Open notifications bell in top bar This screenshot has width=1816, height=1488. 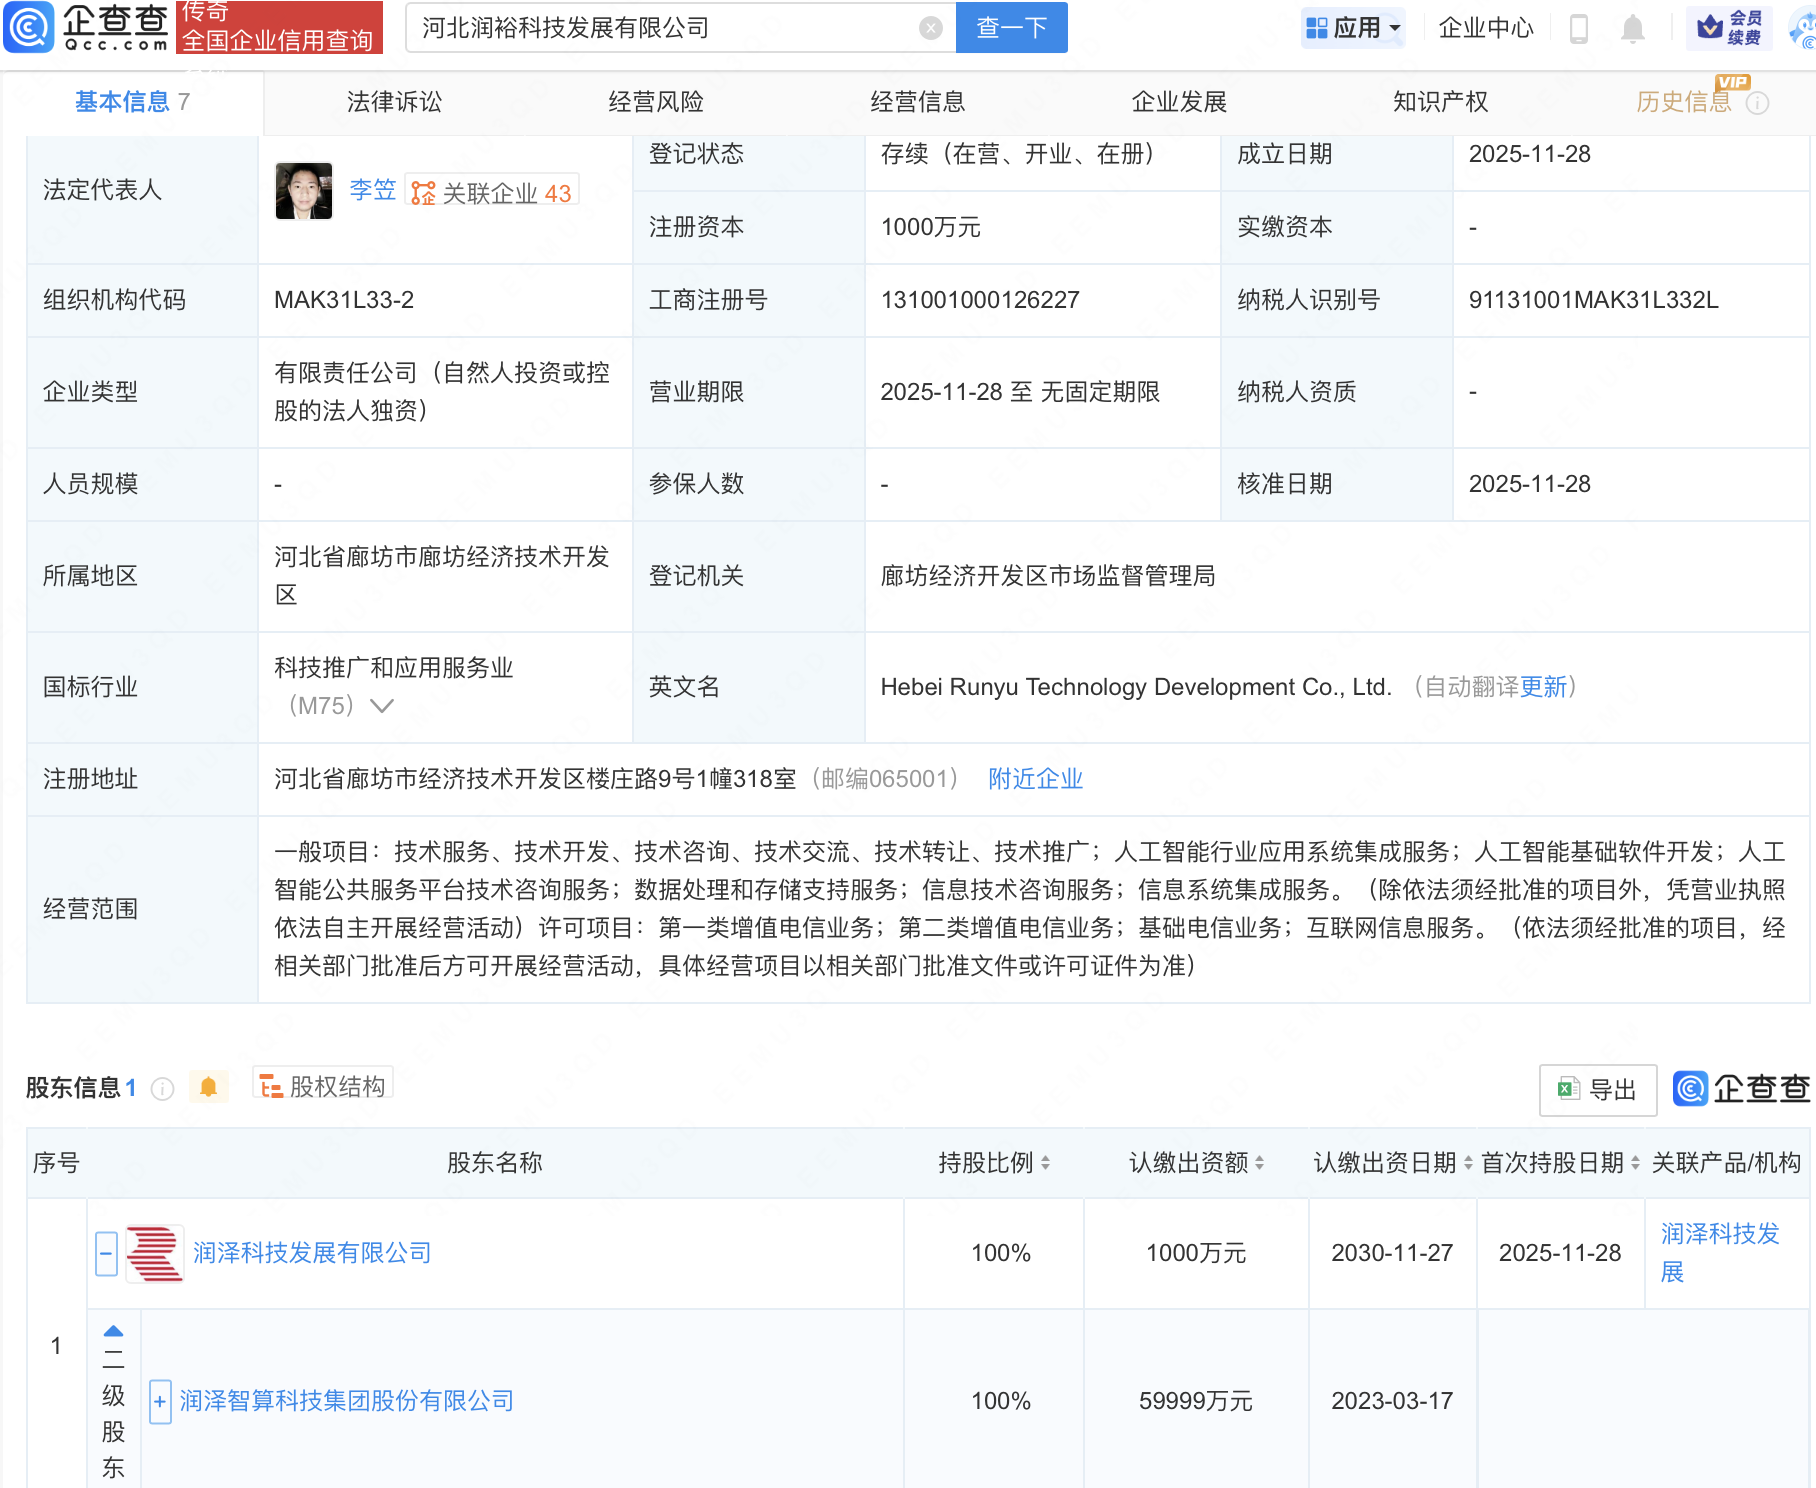point(1632,28)
